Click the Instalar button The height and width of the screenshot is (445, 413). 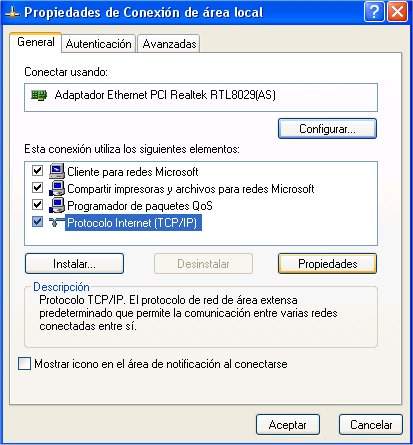(74, 264)
